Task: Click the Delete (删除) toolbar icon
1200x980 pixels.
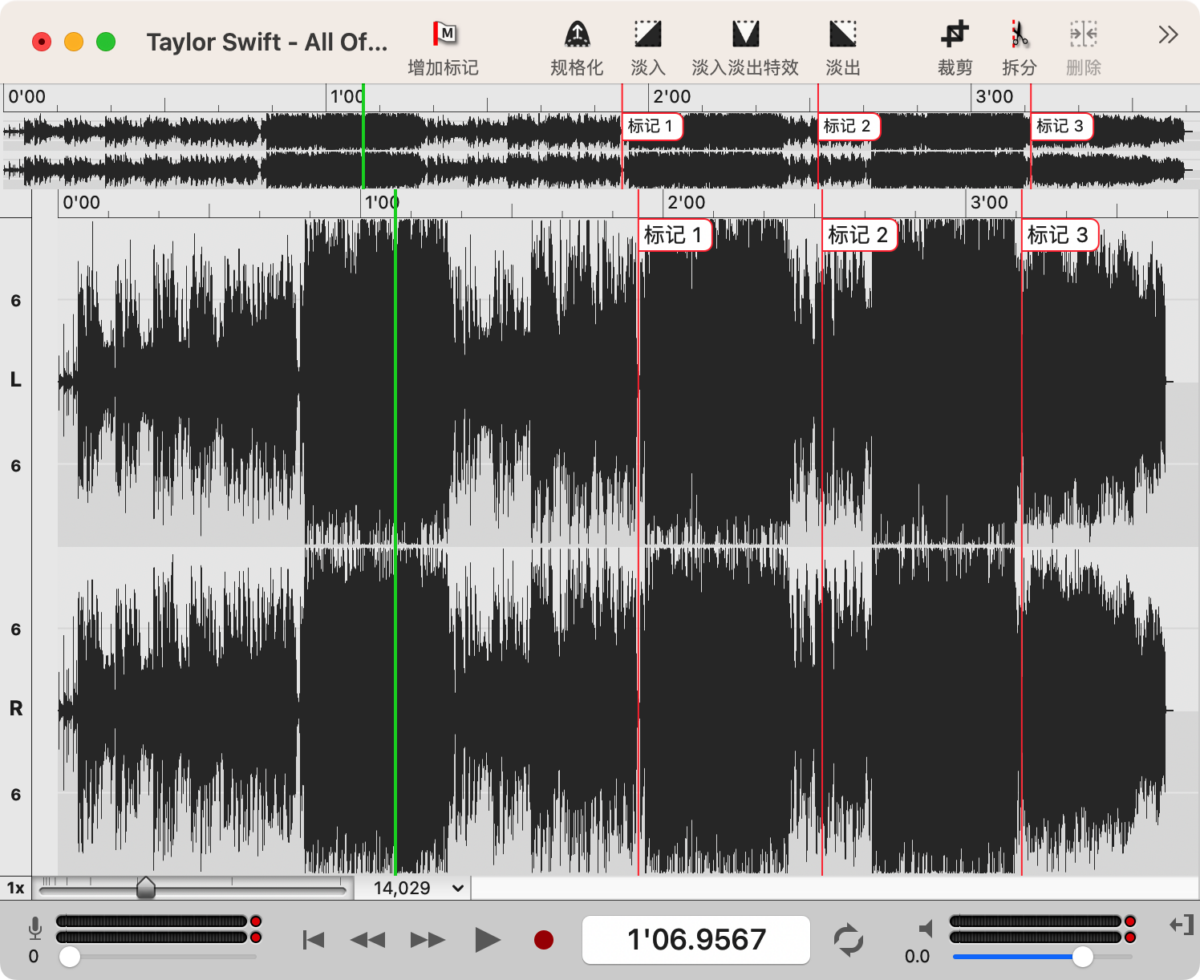Action: click(x=1083, y=34)
